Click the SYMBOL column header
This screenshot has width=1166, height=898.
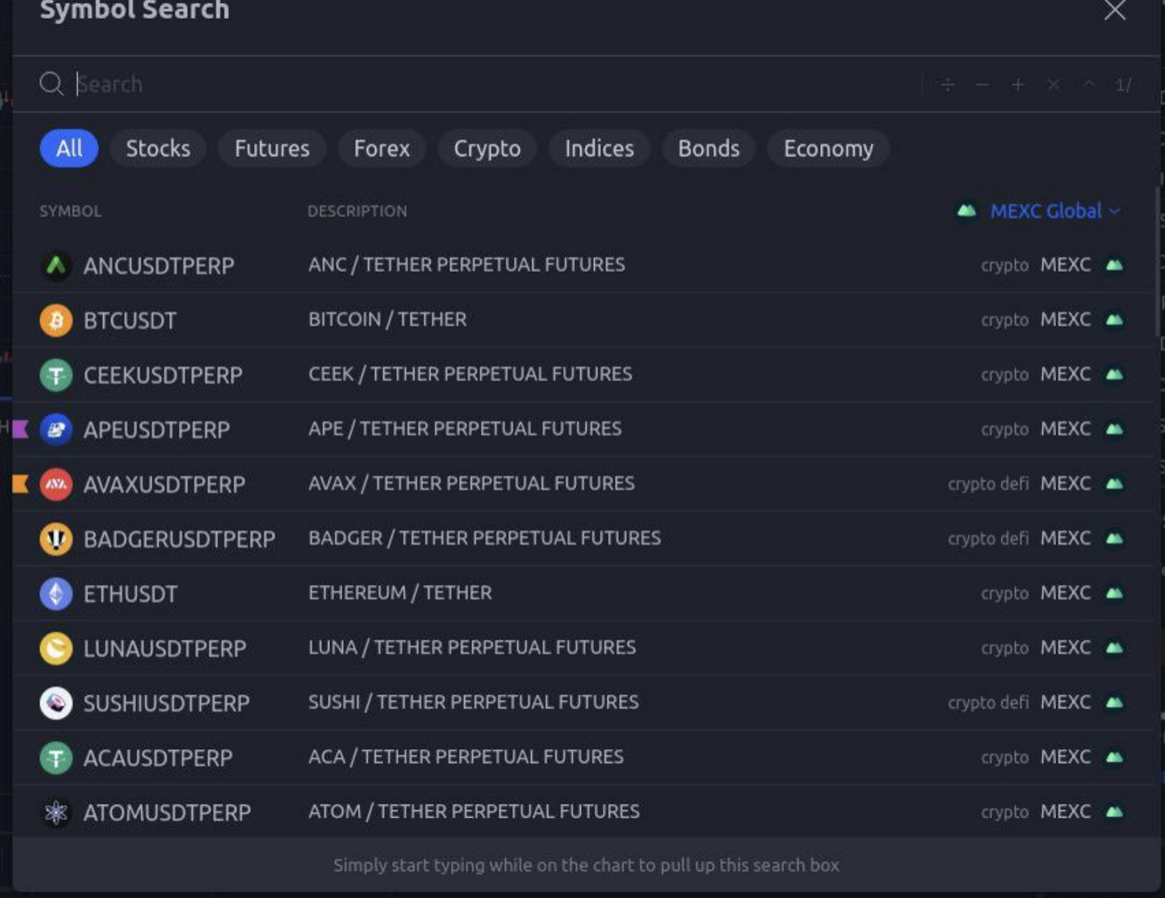click(70, 211)
